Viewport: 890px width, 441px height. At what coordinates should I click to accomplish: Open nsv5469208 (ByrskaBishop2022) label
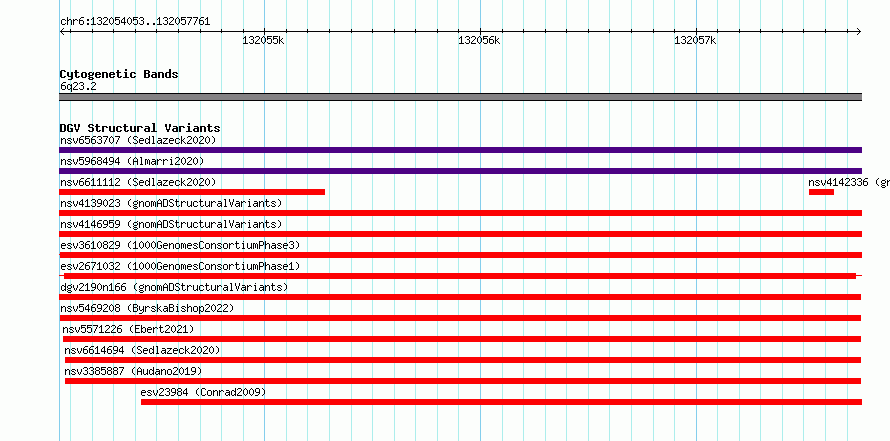pos(147,308)
